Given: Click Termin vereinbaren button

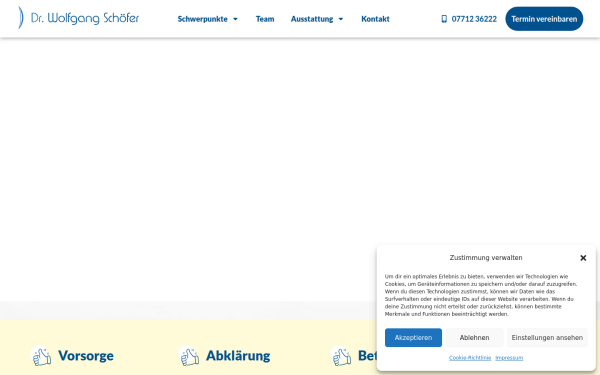Looking at the screenshot, I should pos(544,19).
